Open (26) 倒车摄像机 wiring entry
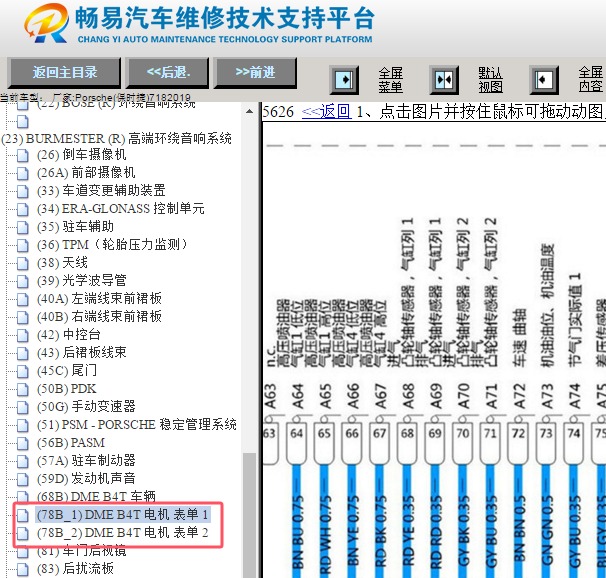Screen dimensions: 606x578 [x=82, y=155]
